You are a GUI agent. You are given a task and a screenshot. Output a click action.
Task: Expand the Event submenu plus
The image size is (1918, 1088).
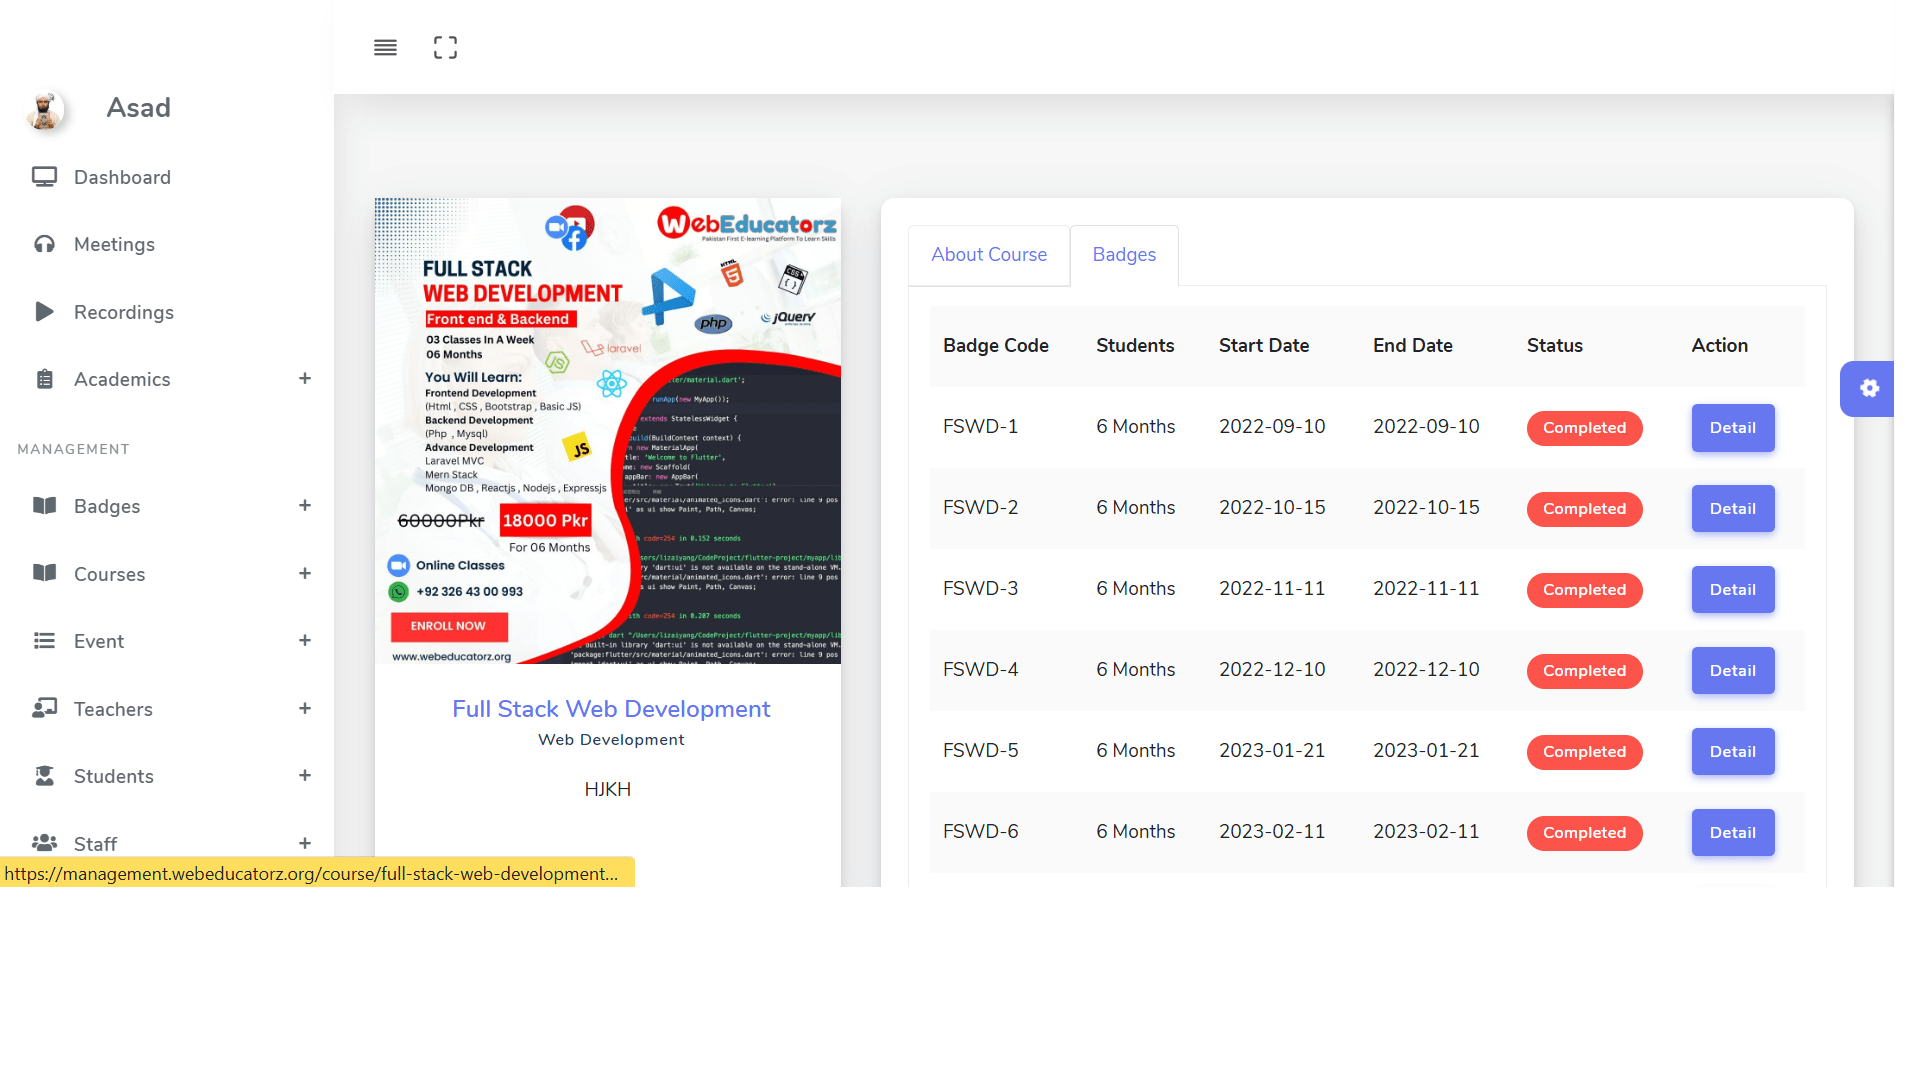click(305, 640)
